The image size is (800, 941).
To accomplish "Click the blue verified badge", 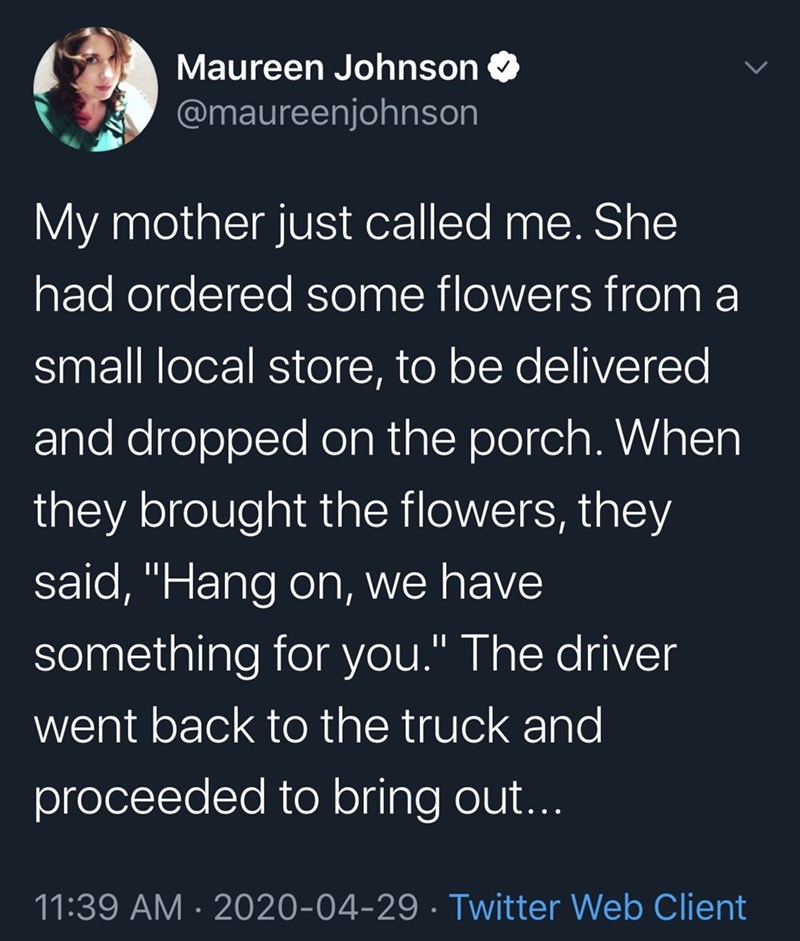I will [x=500, y=69].
